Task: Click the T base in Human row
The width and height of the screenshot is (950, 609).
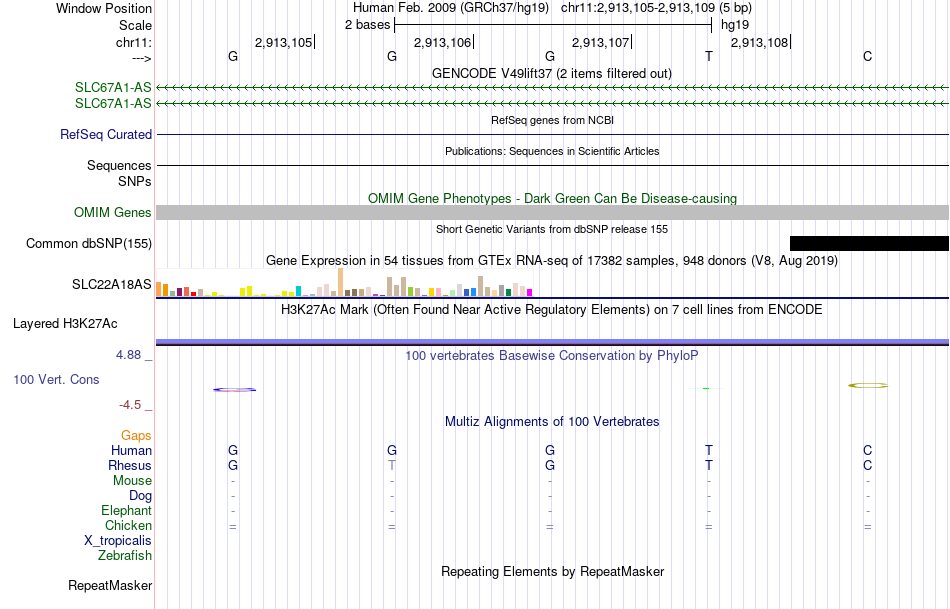Action: click(709, 450)
